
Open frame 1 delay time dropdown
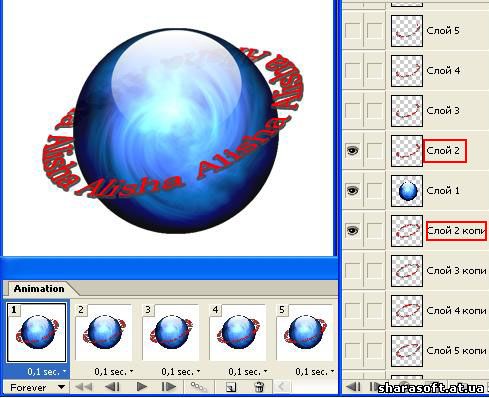pyautogui.click(x=47, y=371)
